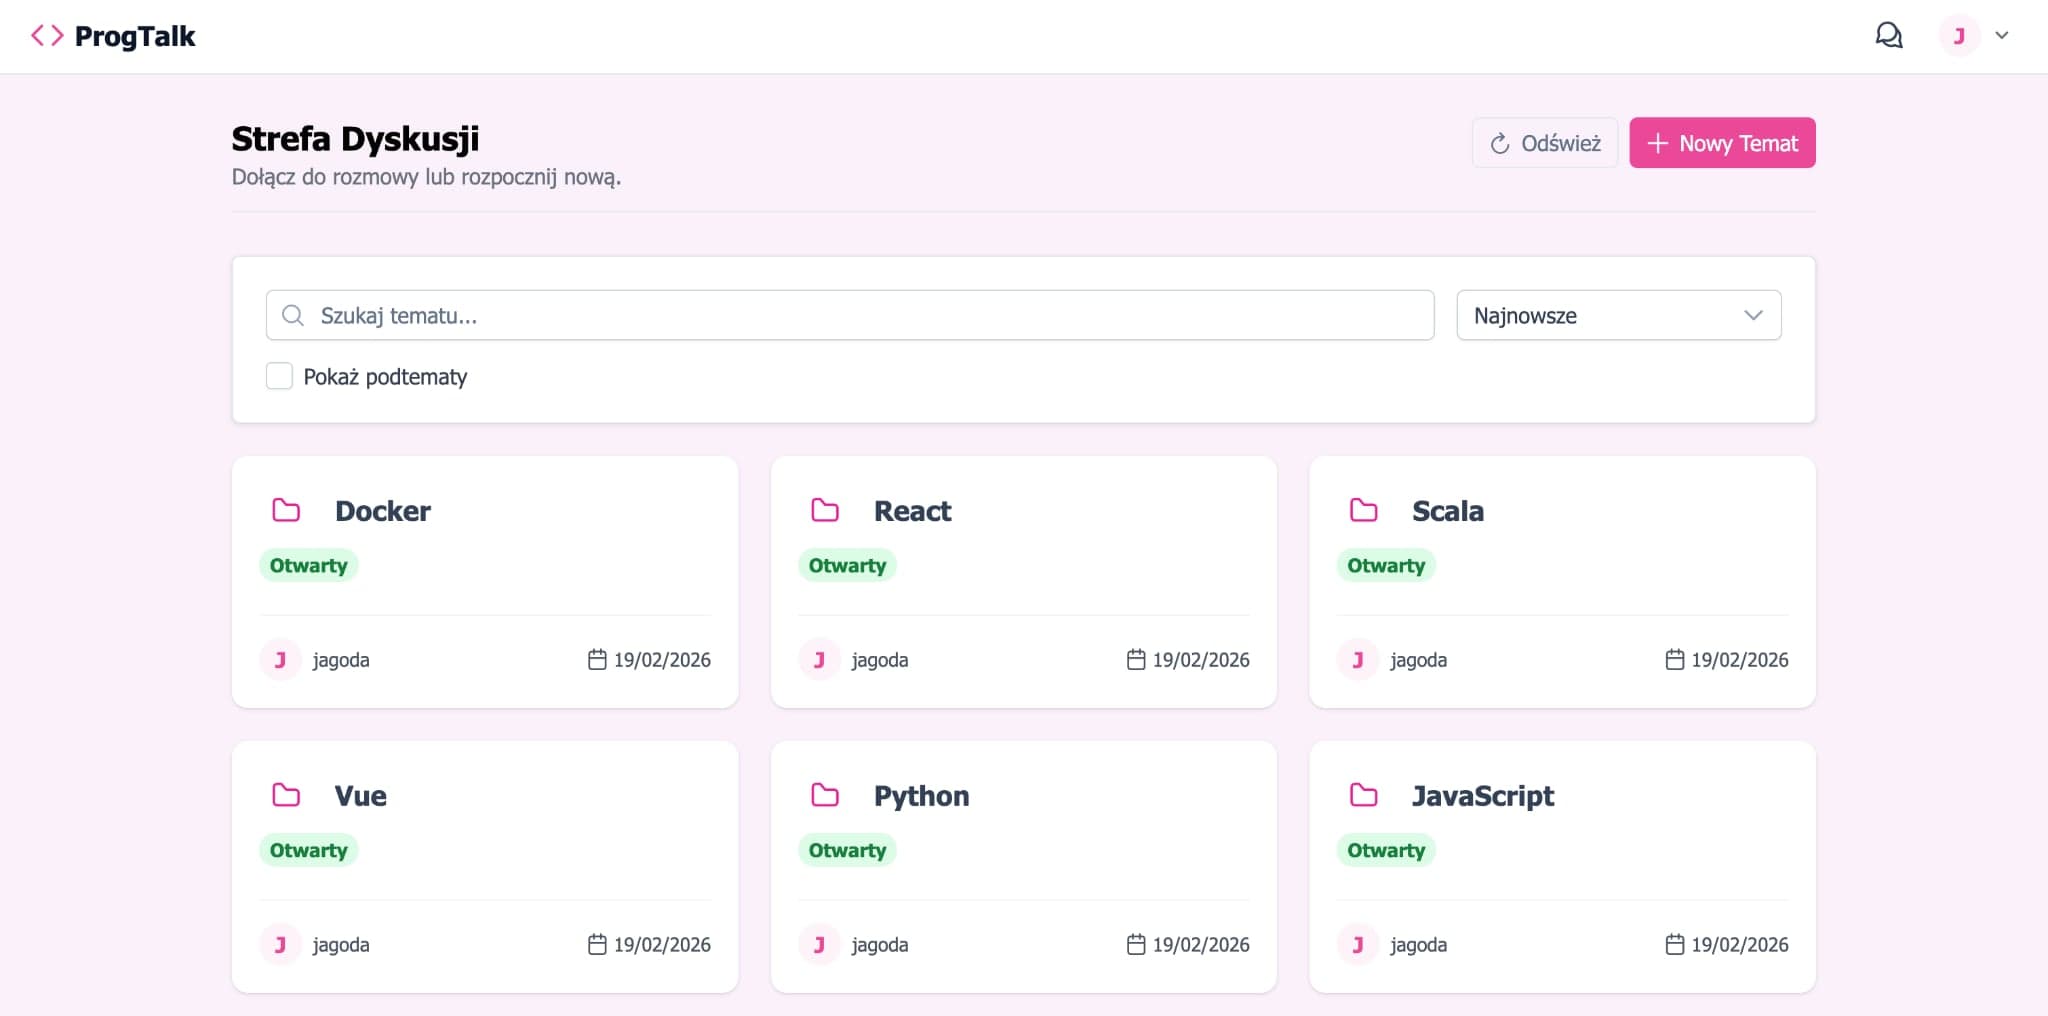Enable the Pokaż podtematy checkbox
Image resolution: width=2048 pixels, height=1016 pixels.
coord(279,376)
